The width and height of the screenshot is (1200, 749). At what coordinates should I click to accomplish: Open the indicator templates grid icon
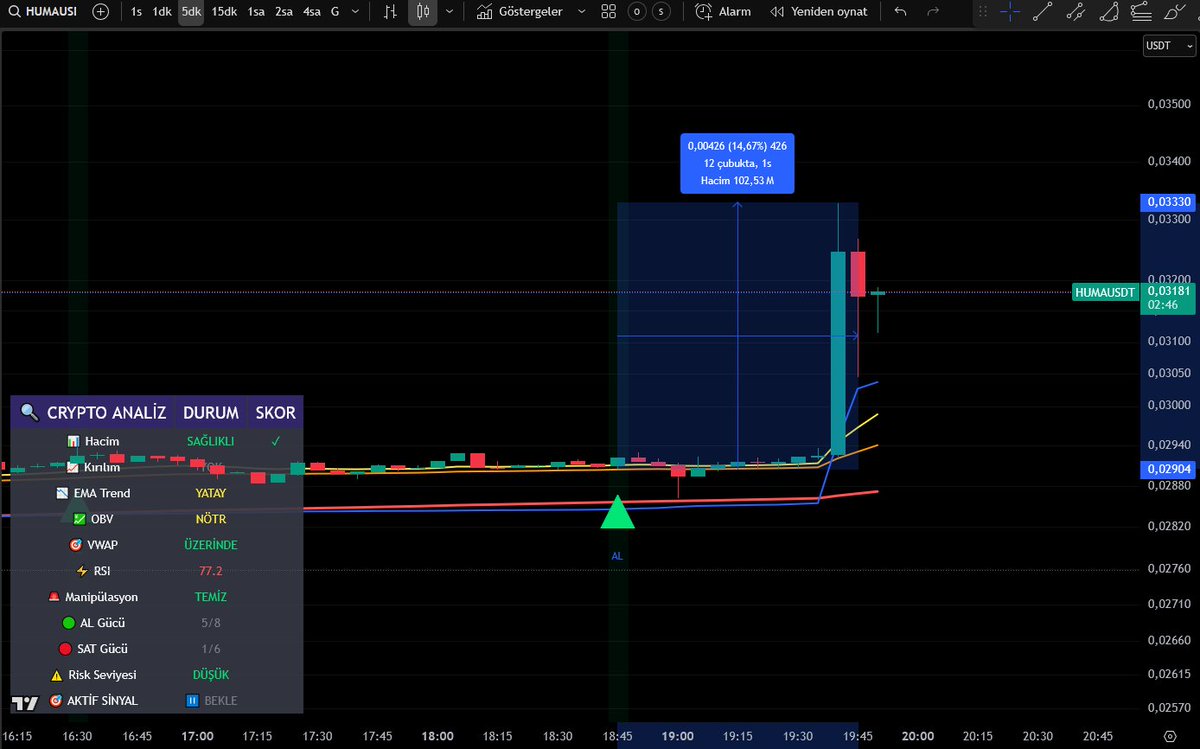(608, 12)
